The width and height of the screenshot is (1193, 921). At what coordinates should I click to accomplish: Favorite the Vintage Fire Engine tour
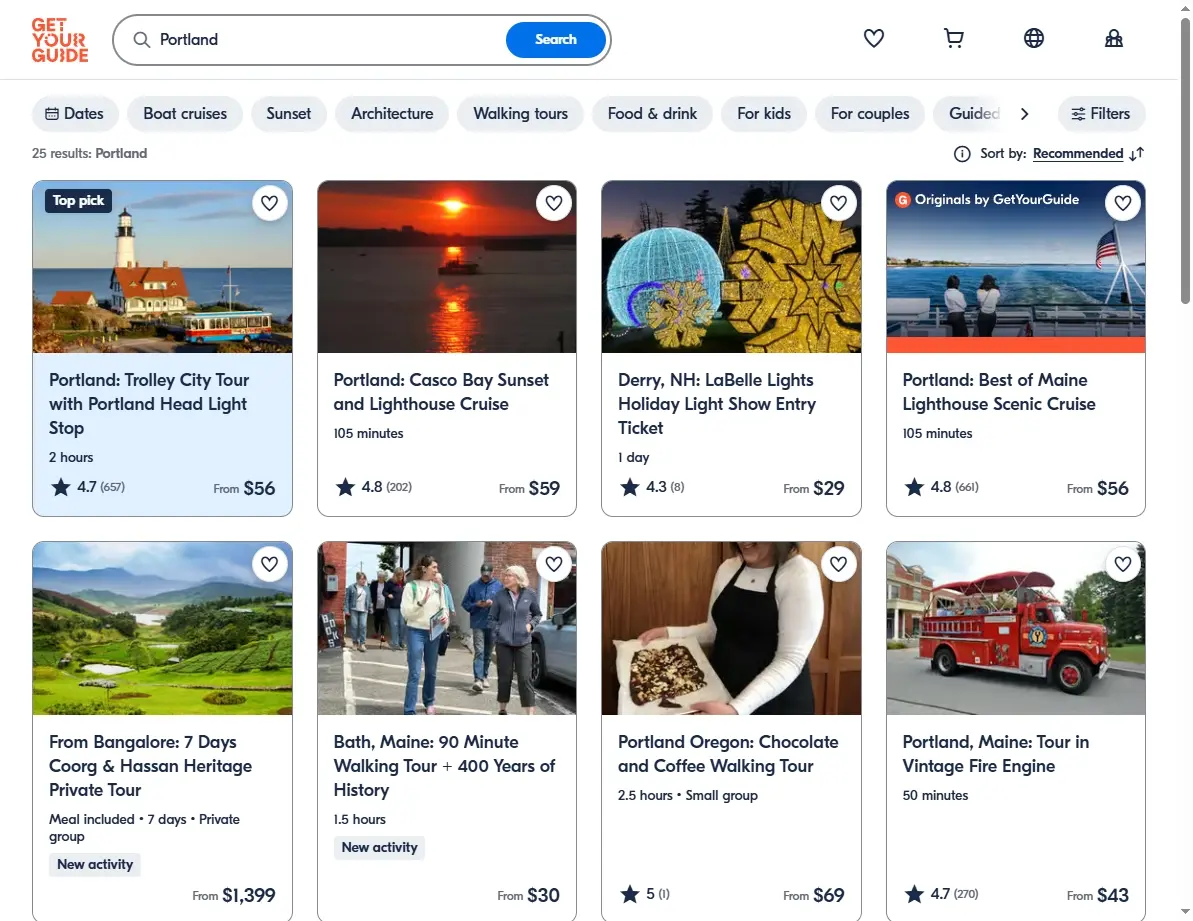(x=1123, y=564)
